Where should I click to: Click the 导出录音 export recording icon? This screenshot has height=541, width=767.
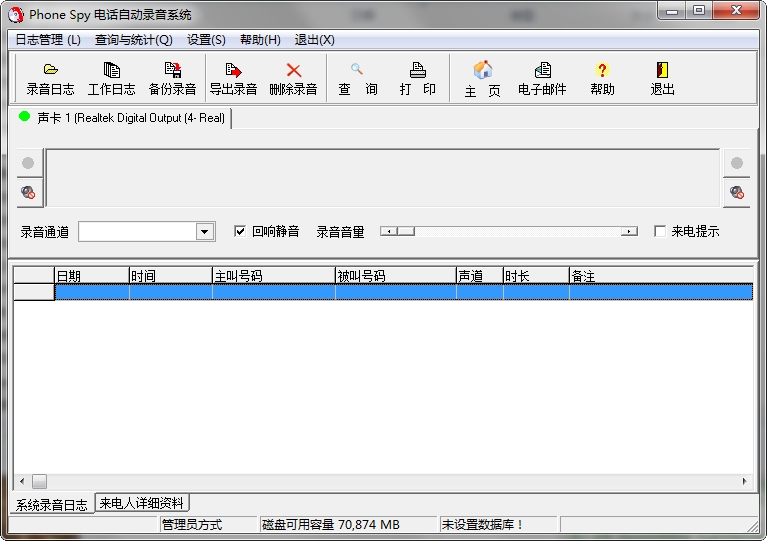(233, 78)
